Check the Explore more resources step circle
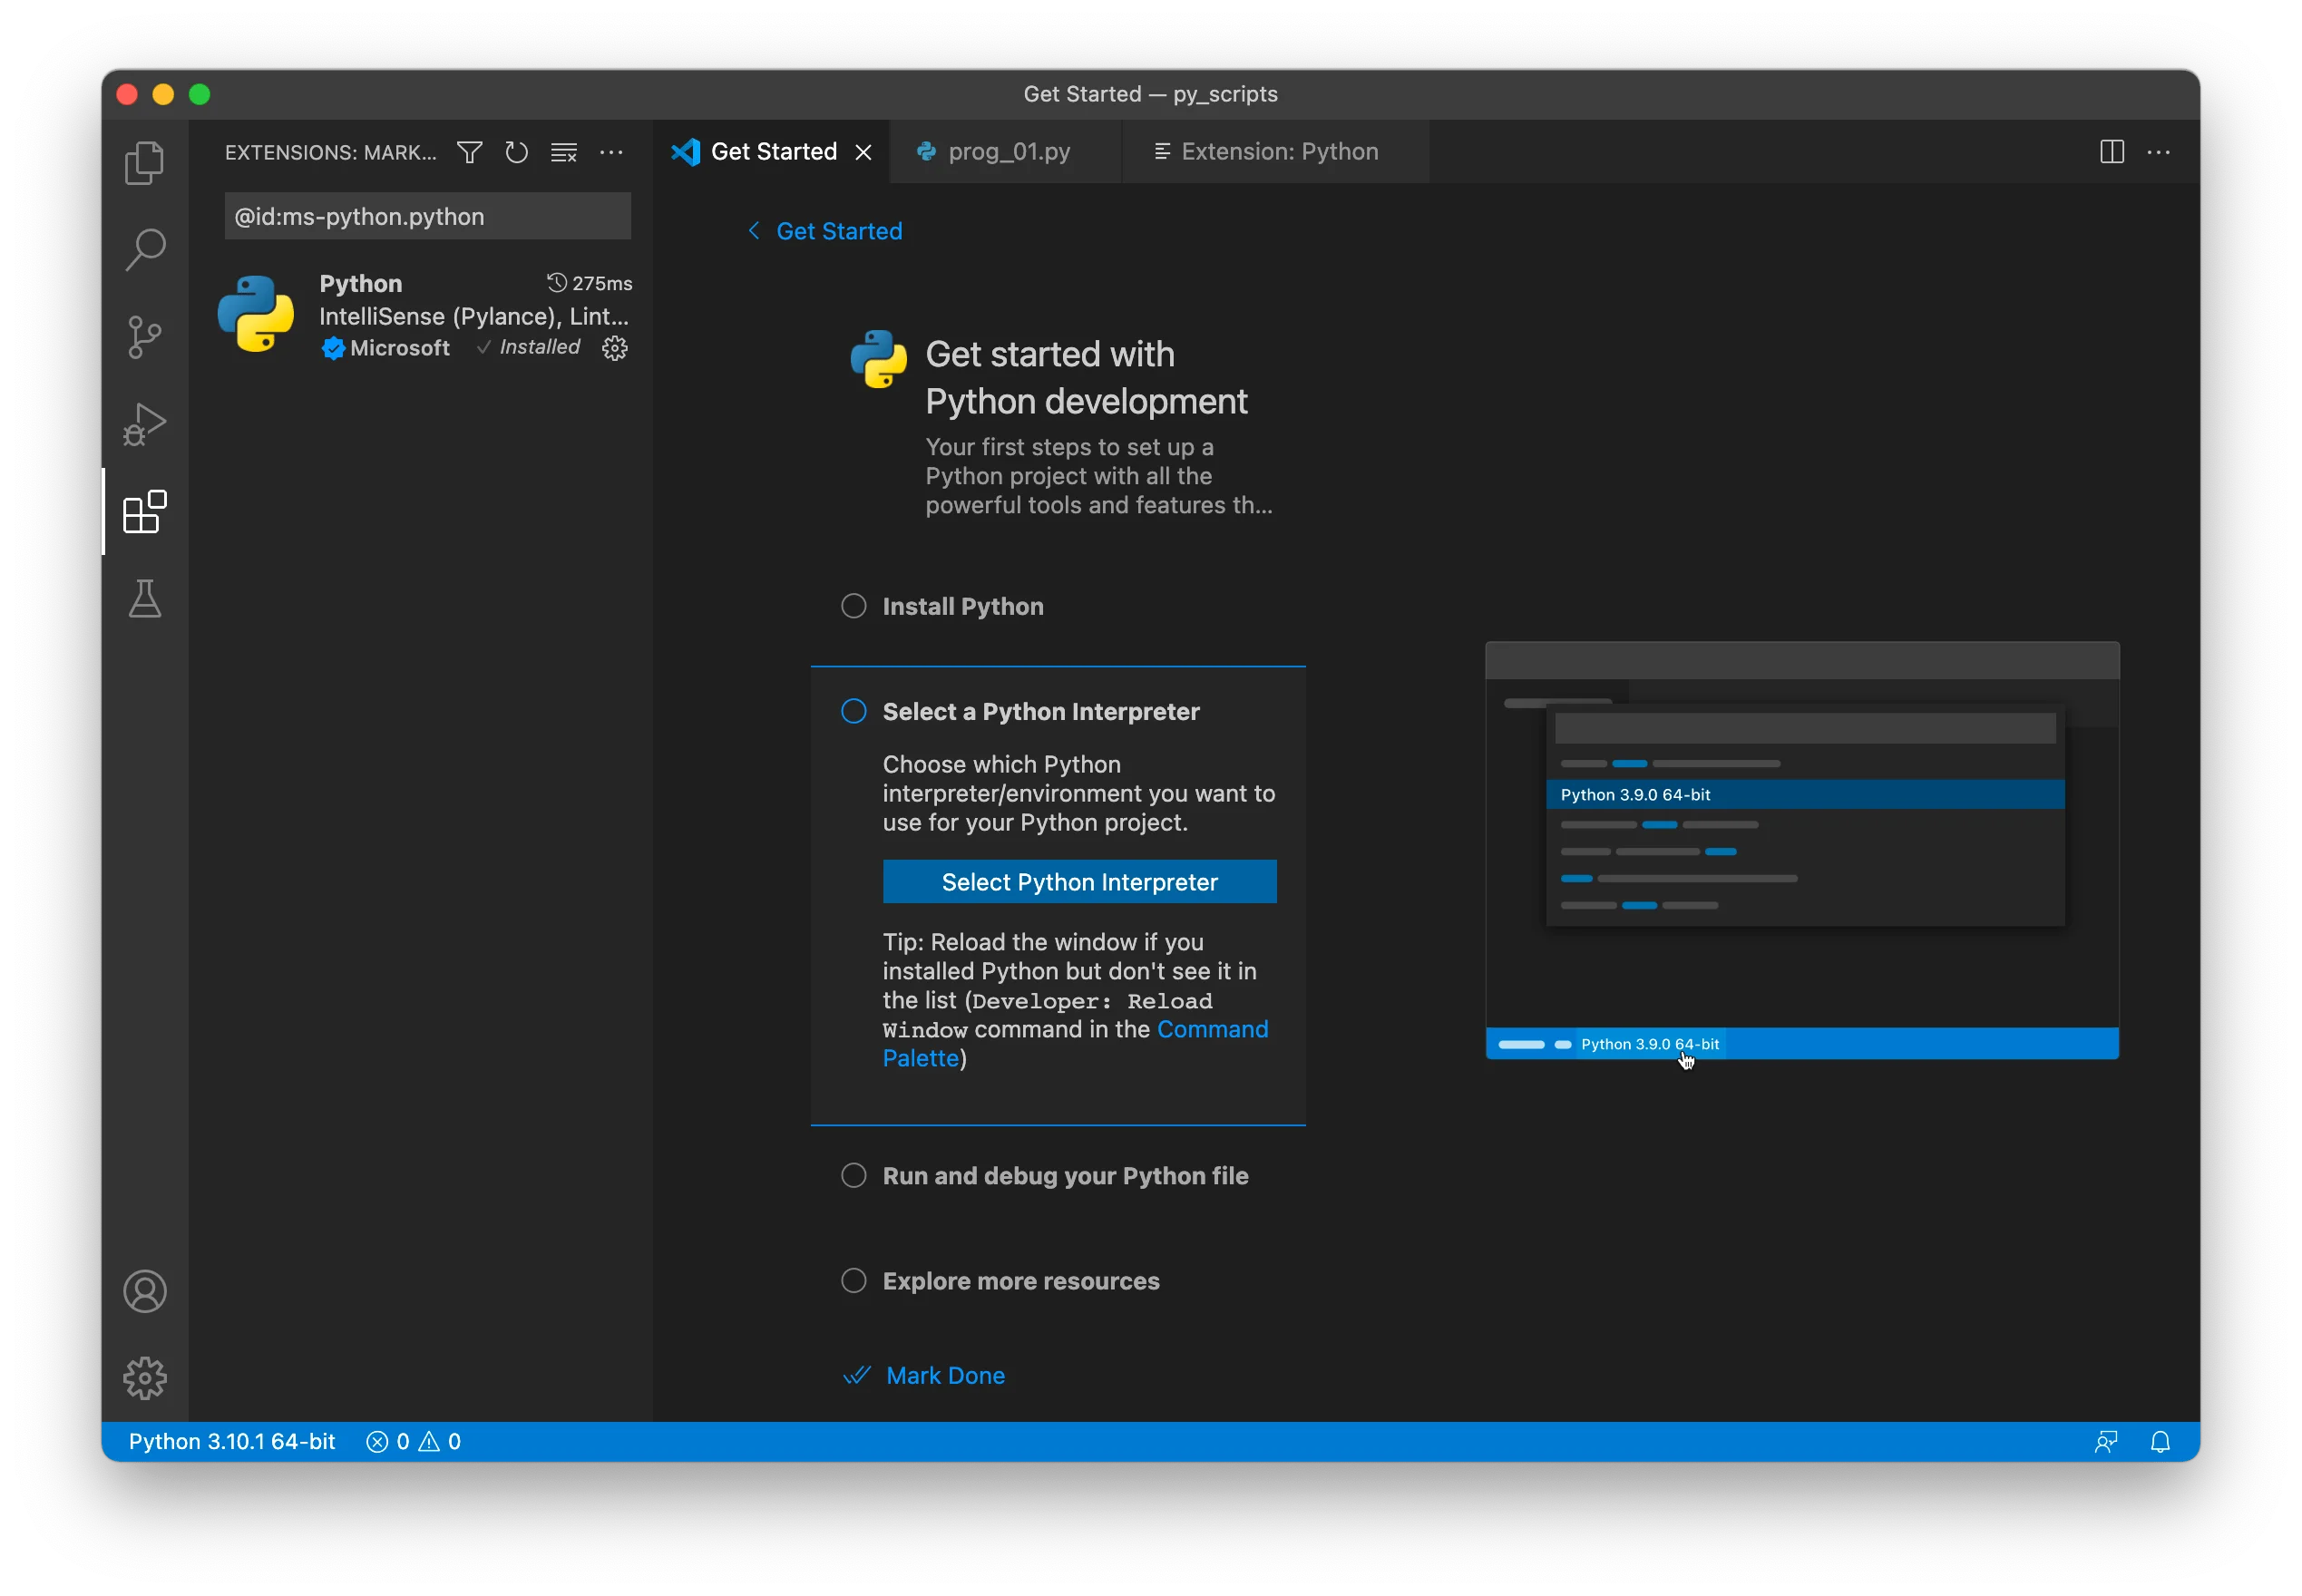Screen dimensions: 2302x1596 pos(853,1281)
